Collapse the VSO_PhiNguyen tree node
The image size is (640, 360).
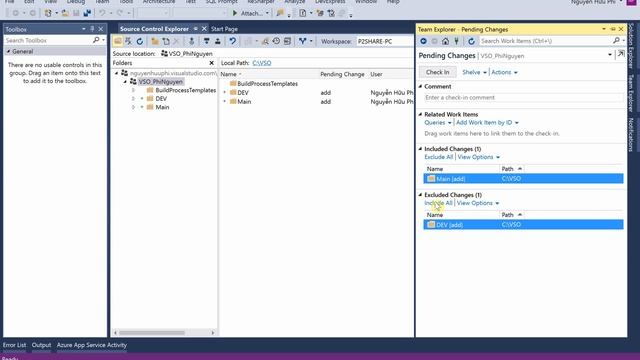(125, 82)
